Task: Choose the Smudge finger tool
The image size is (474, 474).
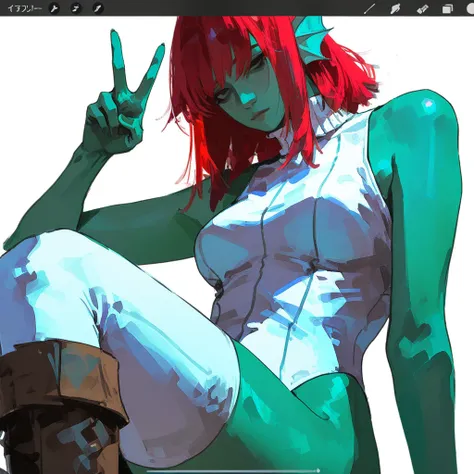Action: pos(395,9)
